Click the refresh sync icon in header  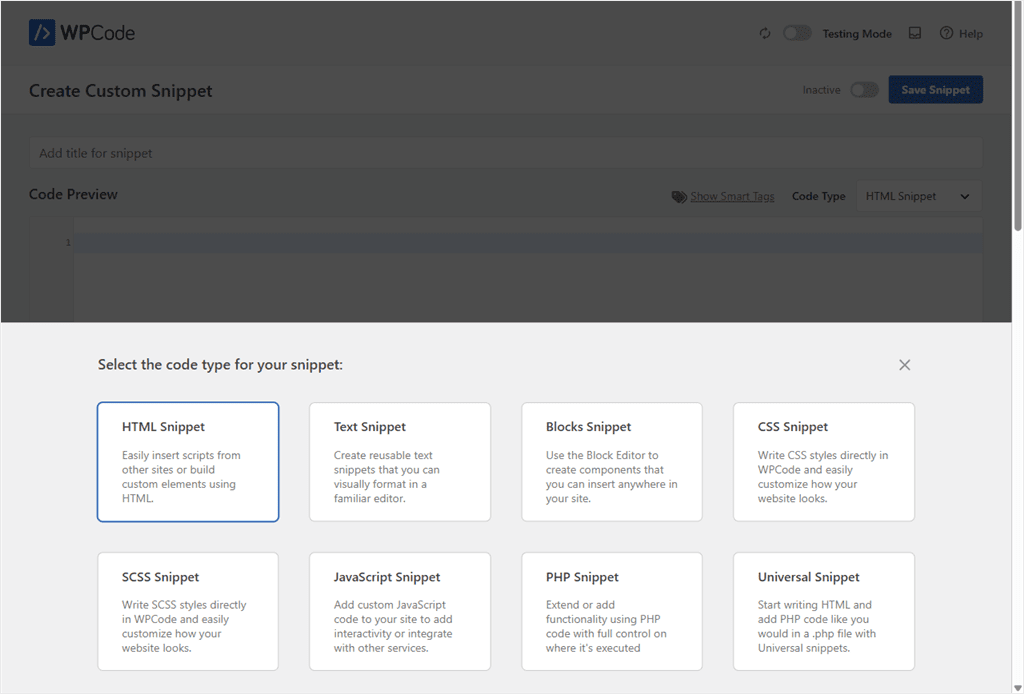(765, 33)
